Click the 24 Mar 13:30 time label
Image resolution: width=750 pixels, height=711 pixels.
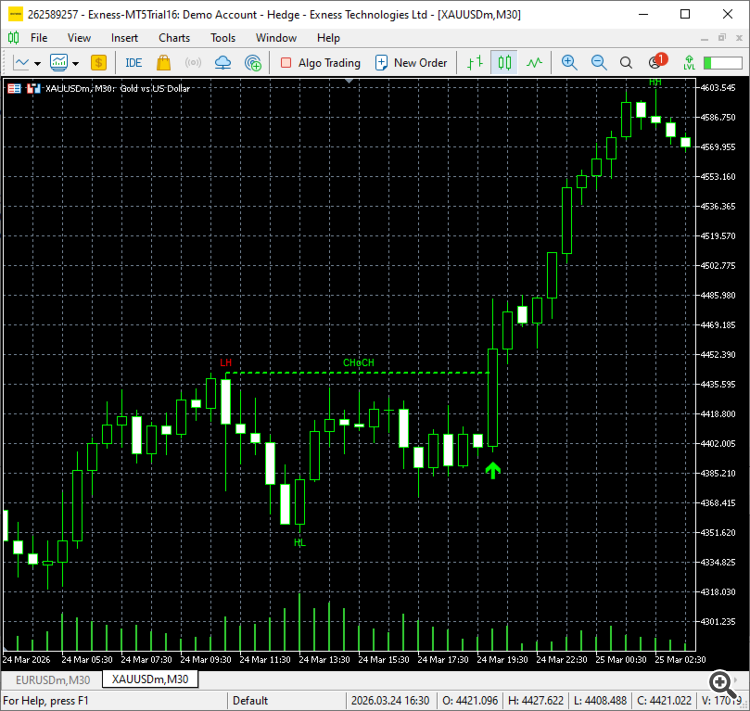coord(324,659)
